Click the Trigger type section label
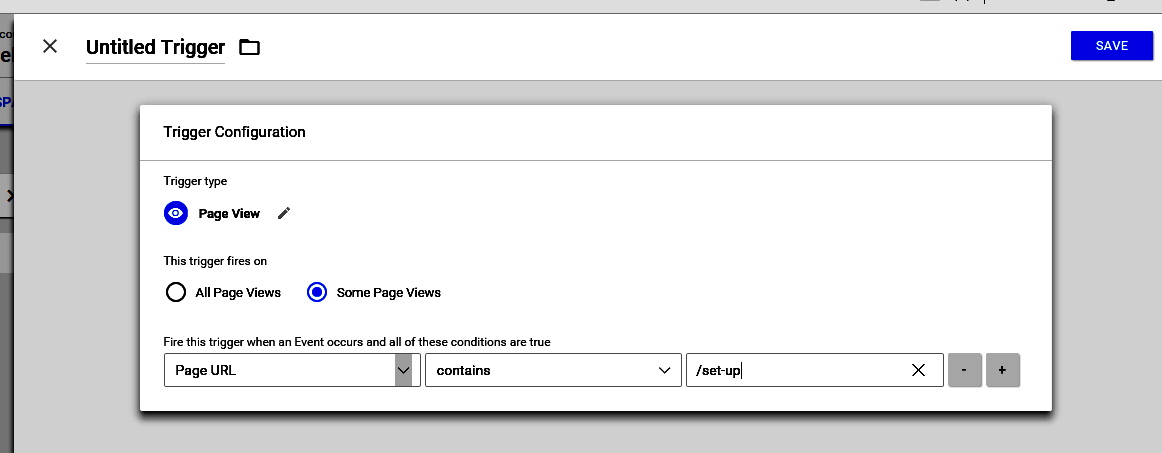This screenshot has height=453, width=1162. tap(195, 181)
